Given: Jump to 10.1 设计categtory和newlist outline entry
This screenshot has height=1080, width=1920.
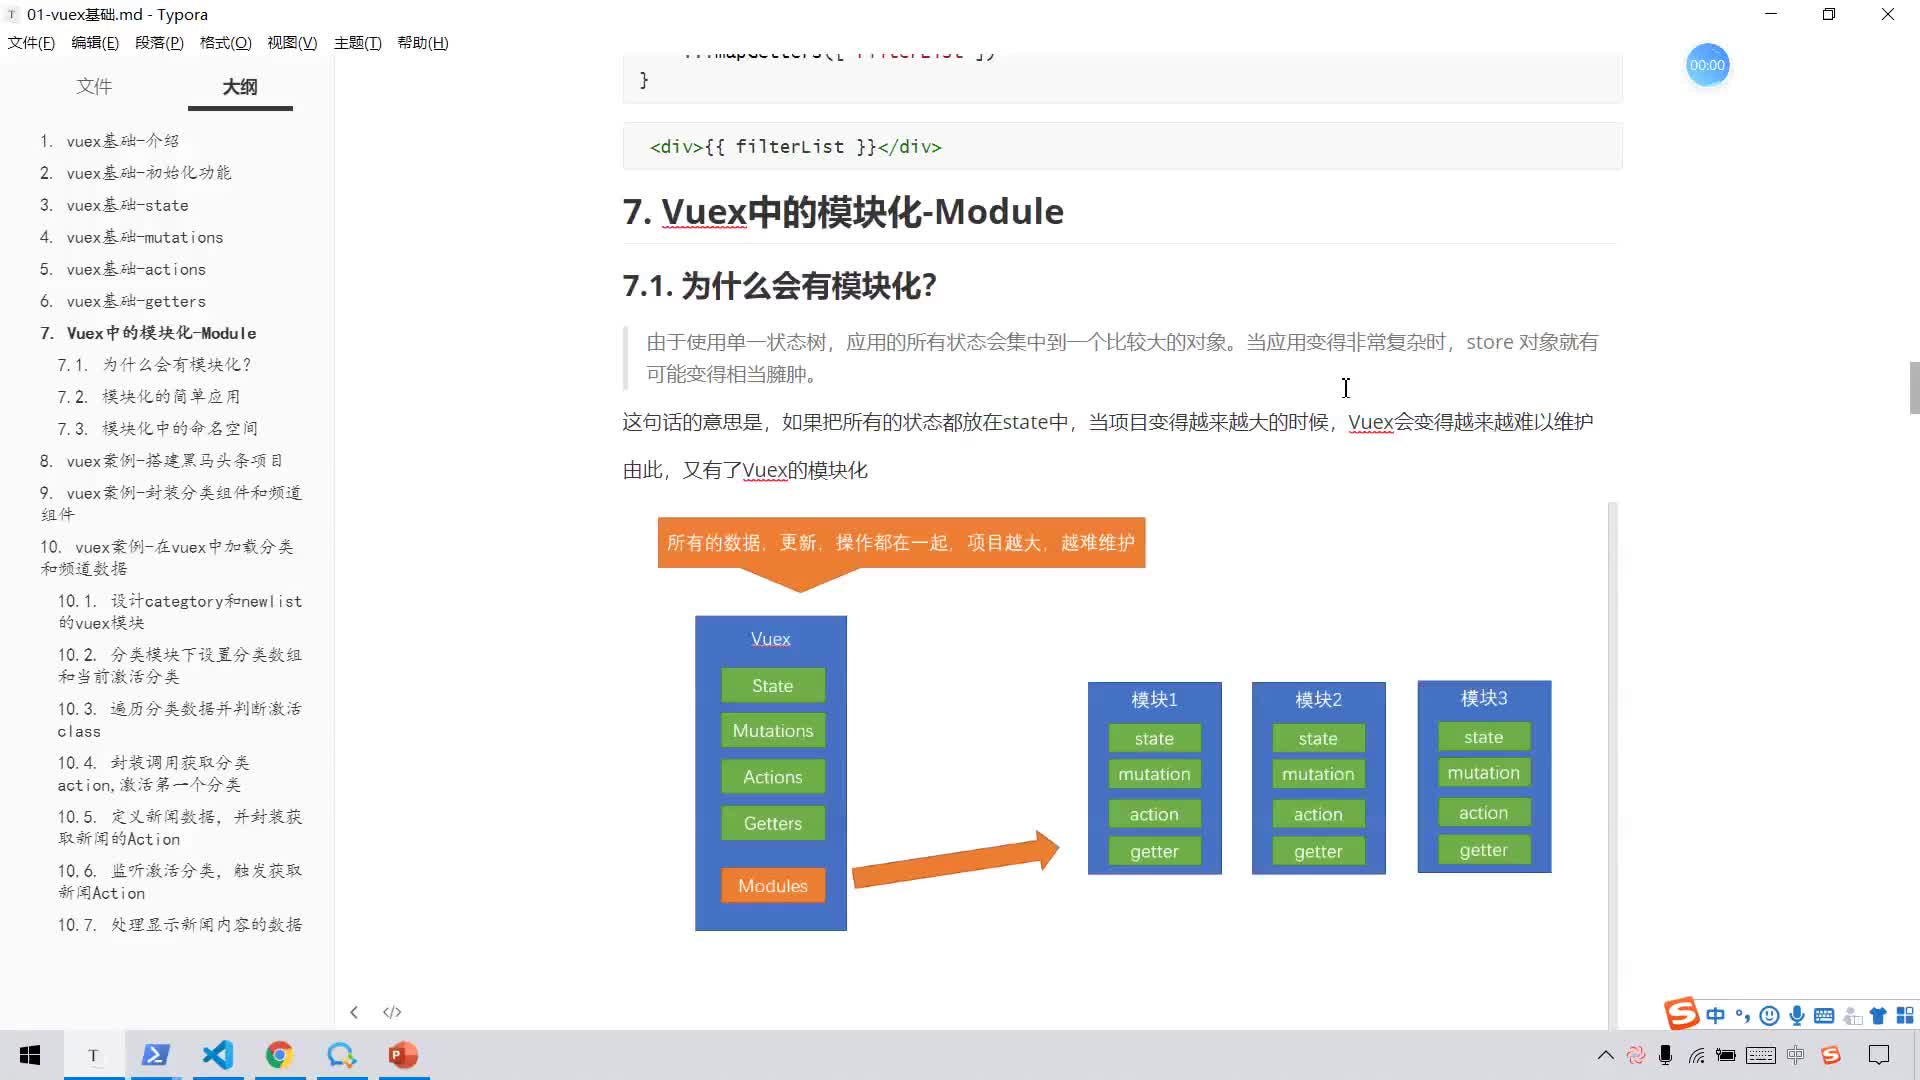Looking at the screenshot, I should click(x=180, y=611).
